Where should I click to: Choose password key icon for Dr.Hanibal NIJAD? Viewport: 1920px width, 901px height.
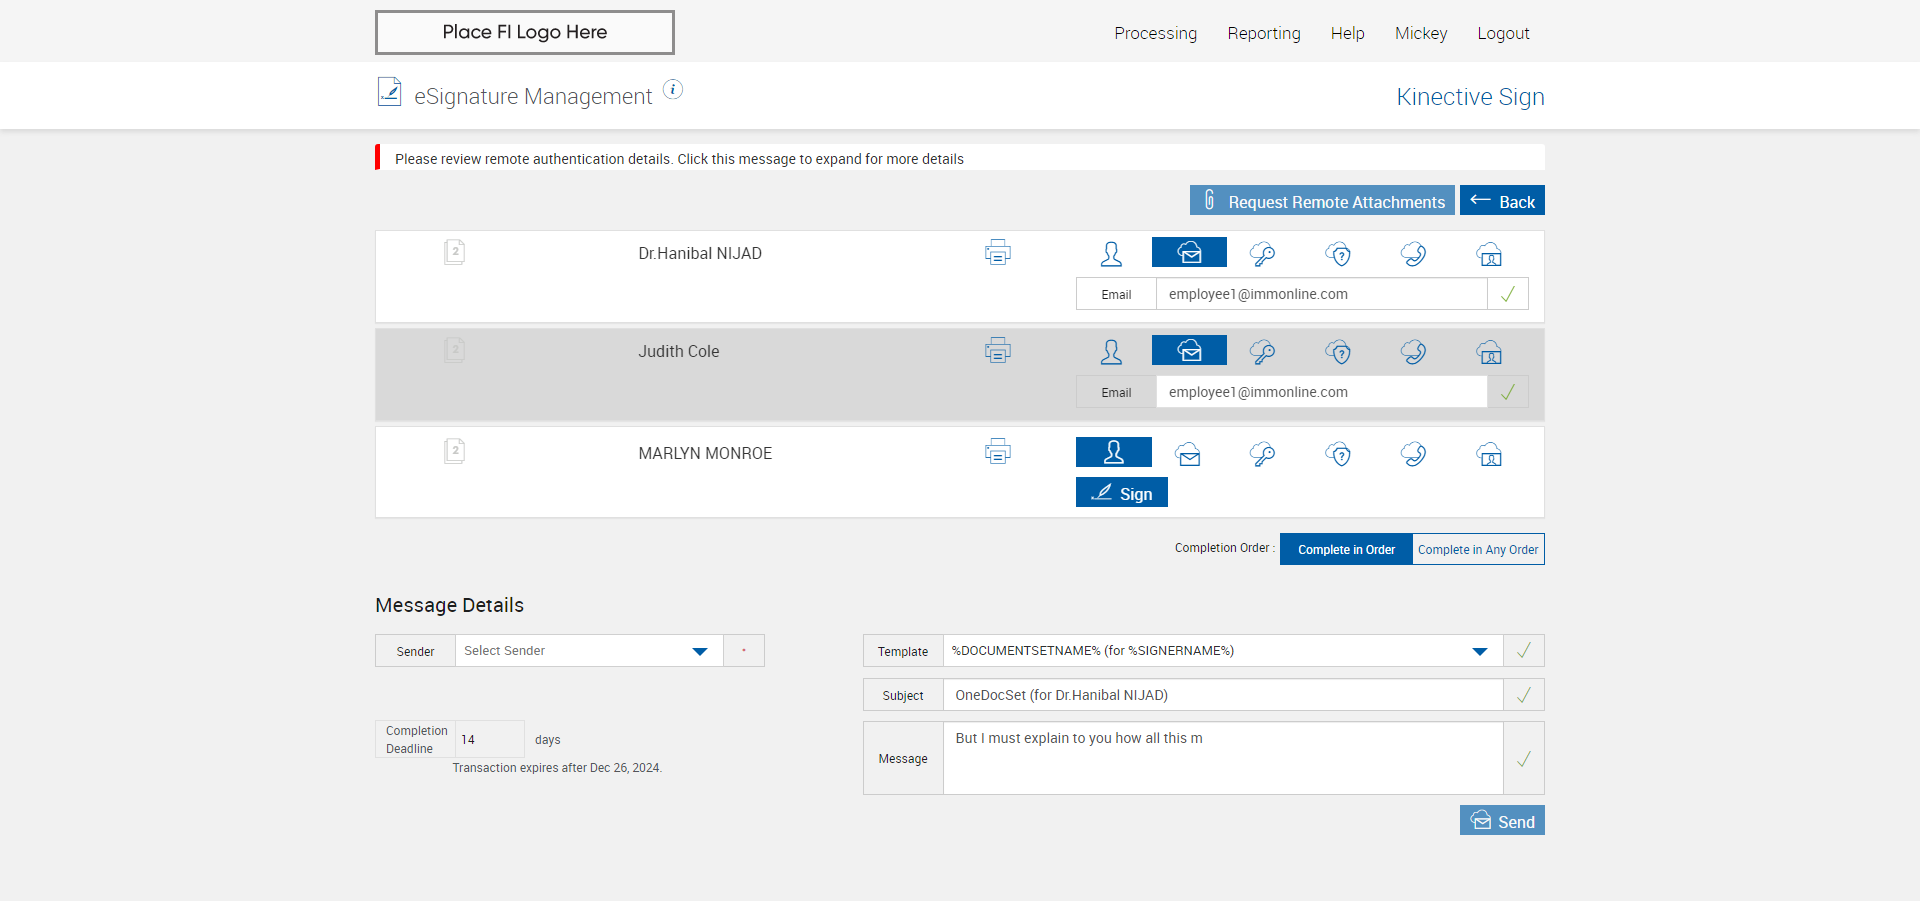1262,254
